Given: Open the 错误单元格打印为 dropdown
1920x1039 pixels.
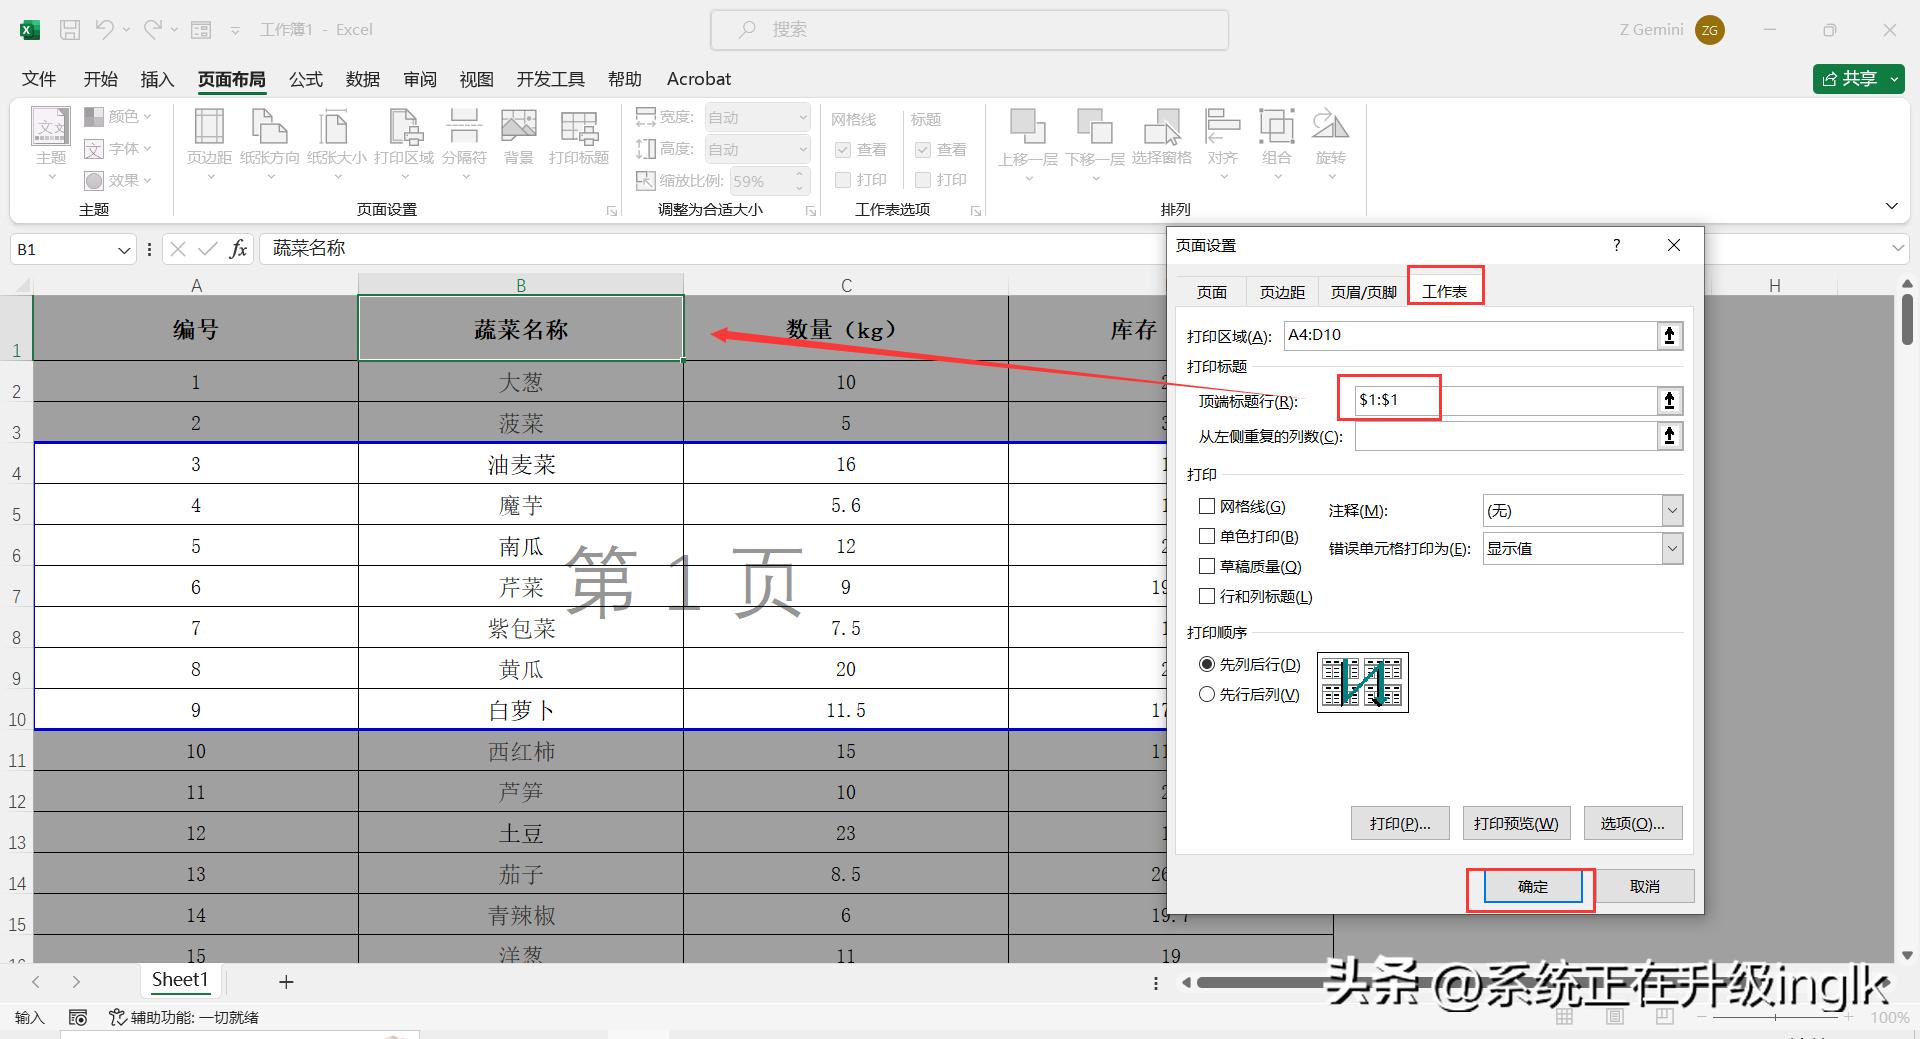Looking at the screenshot, I should click(1672, 548).
